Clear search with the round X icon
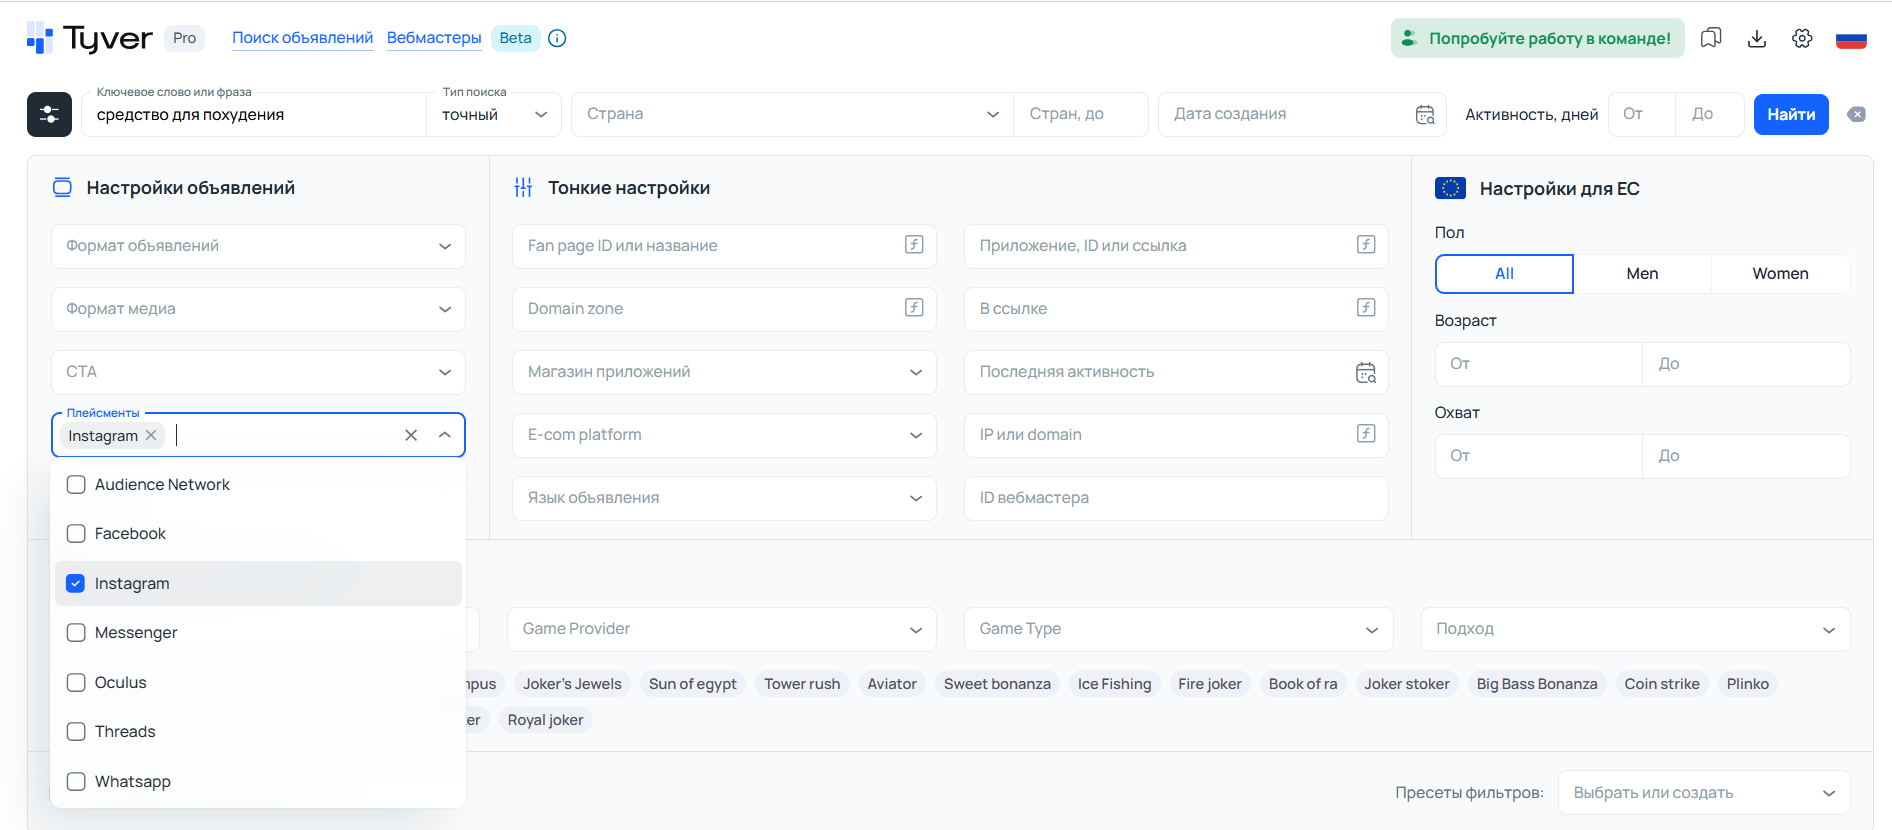 pos(1856,114)
